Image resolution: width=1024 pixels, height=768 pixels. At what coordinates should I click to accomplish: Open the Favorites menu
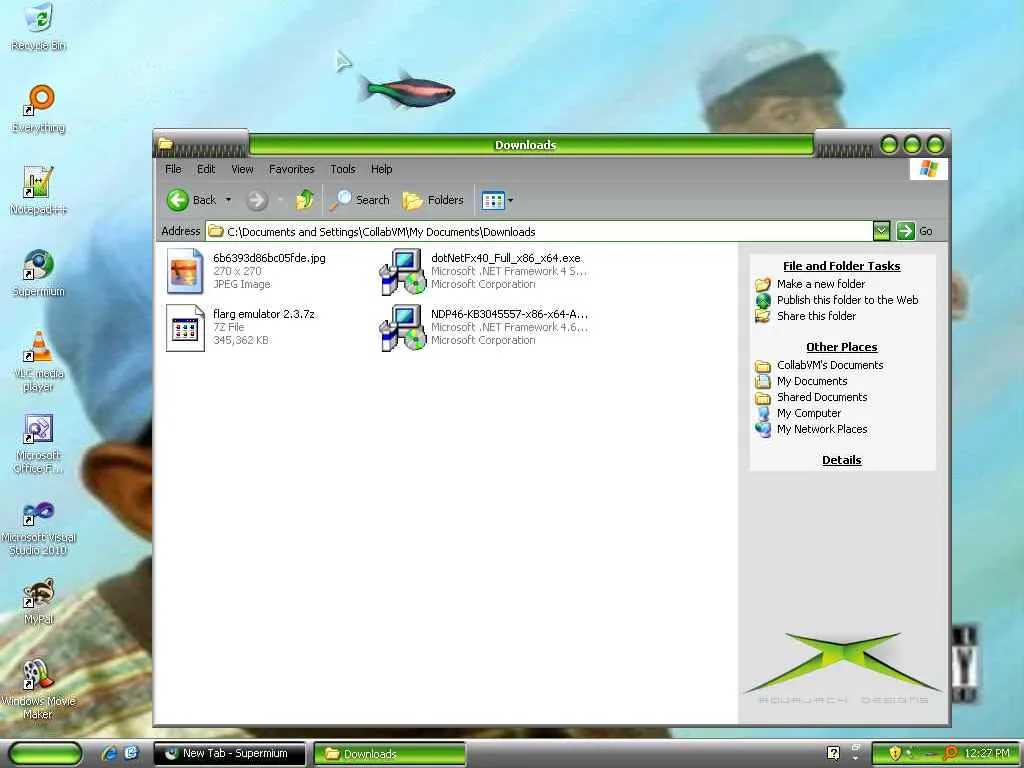pyautogui.click(x=291, y=169)
